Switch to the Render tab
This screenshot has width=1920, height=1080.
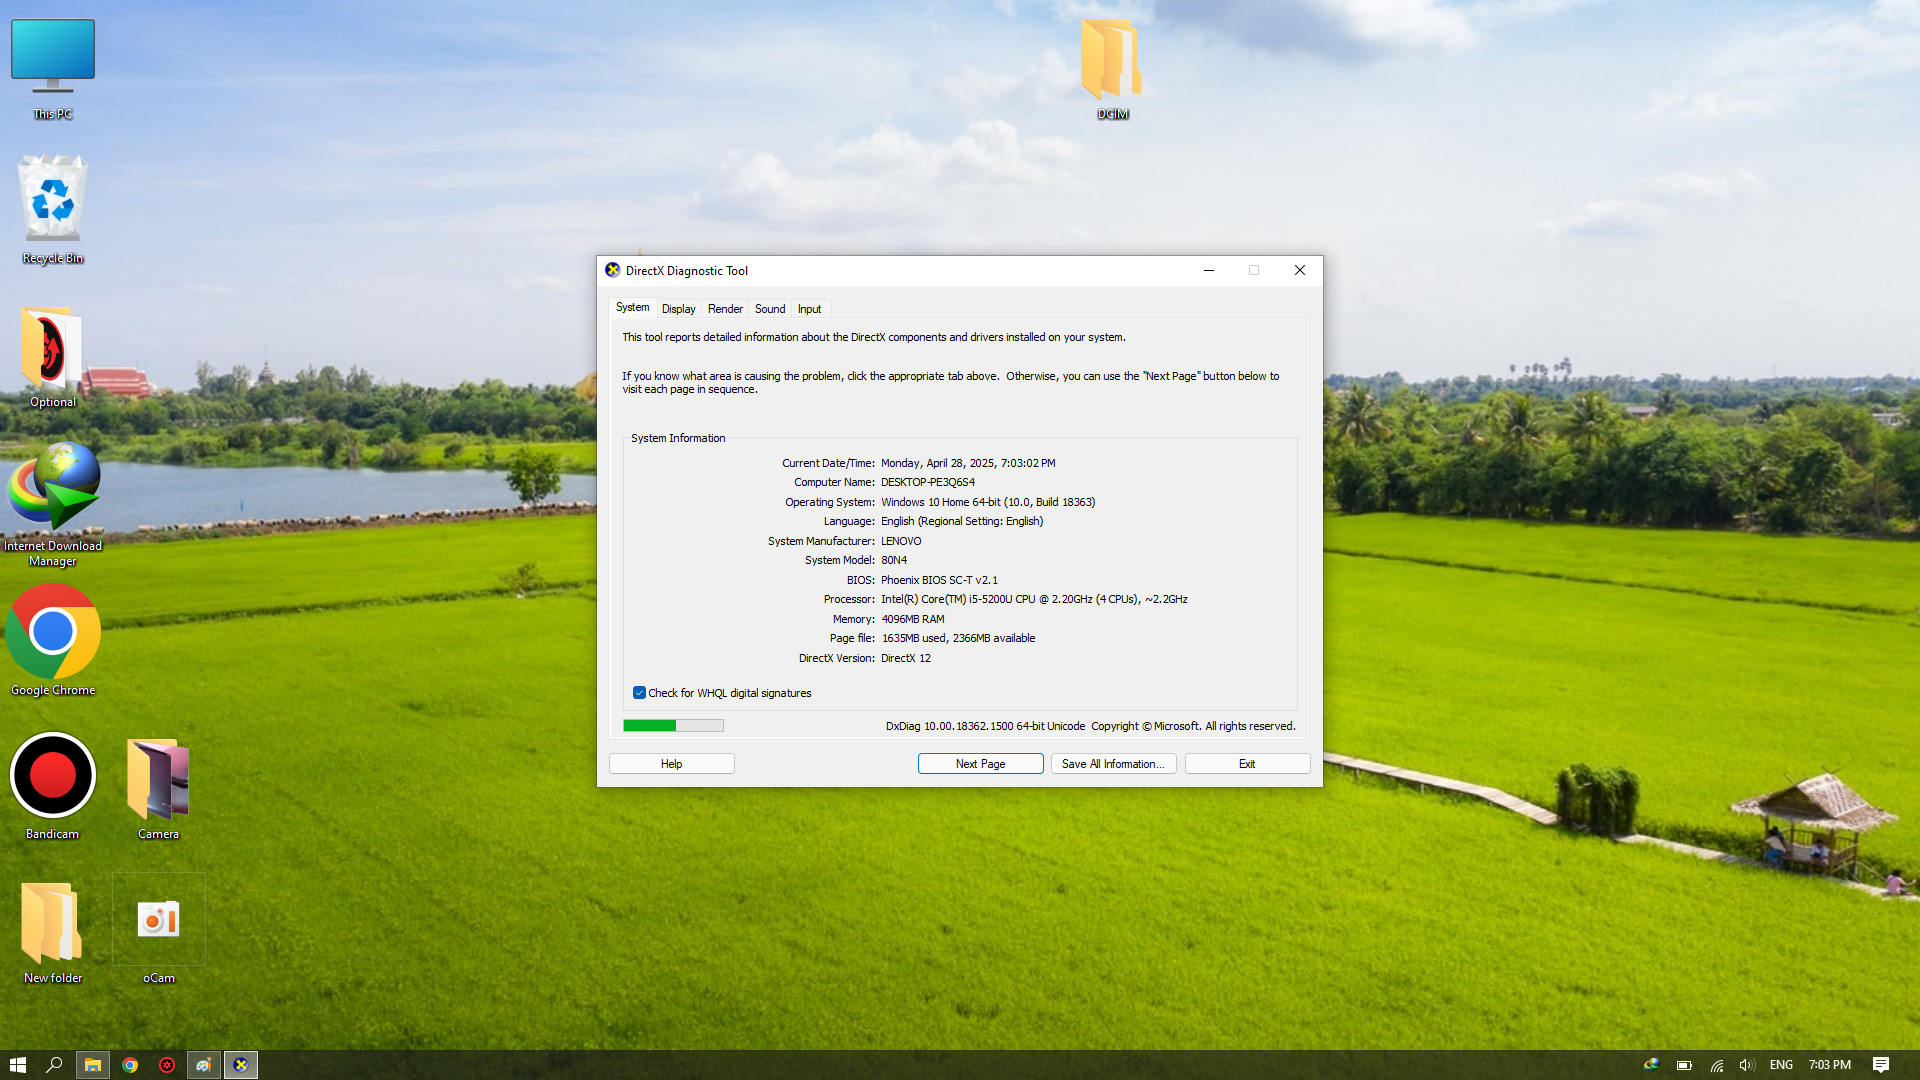[725, 309]
